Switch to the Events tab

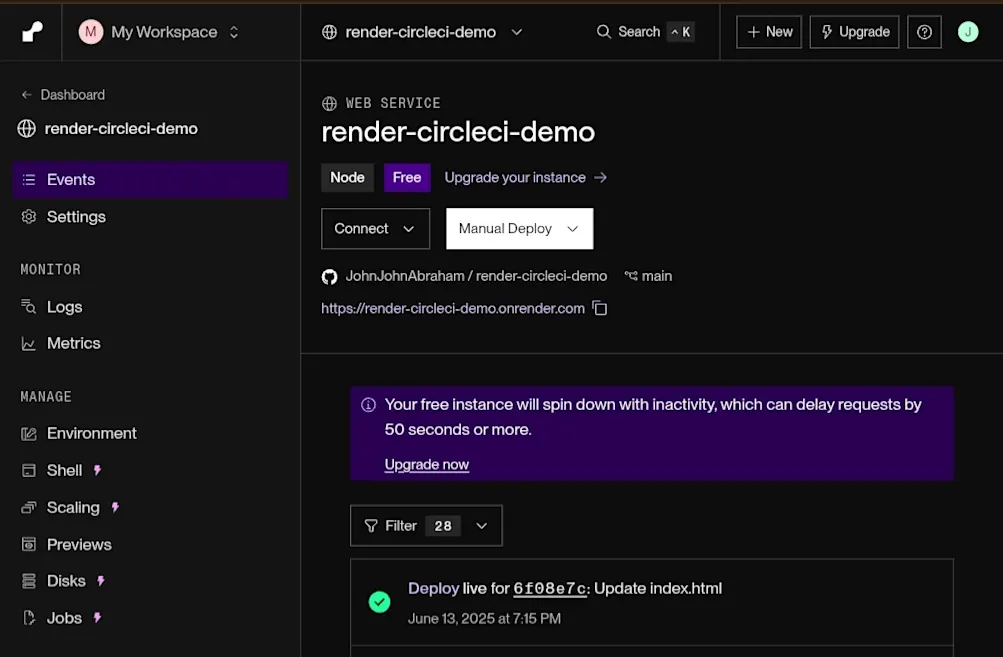70,179
